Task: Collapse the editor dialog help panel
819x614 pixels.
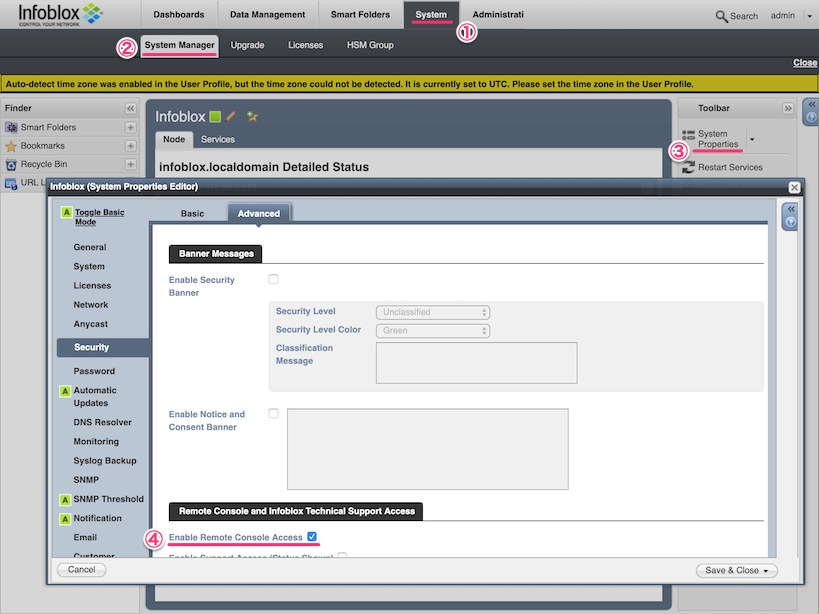Action: click(791, 209)
